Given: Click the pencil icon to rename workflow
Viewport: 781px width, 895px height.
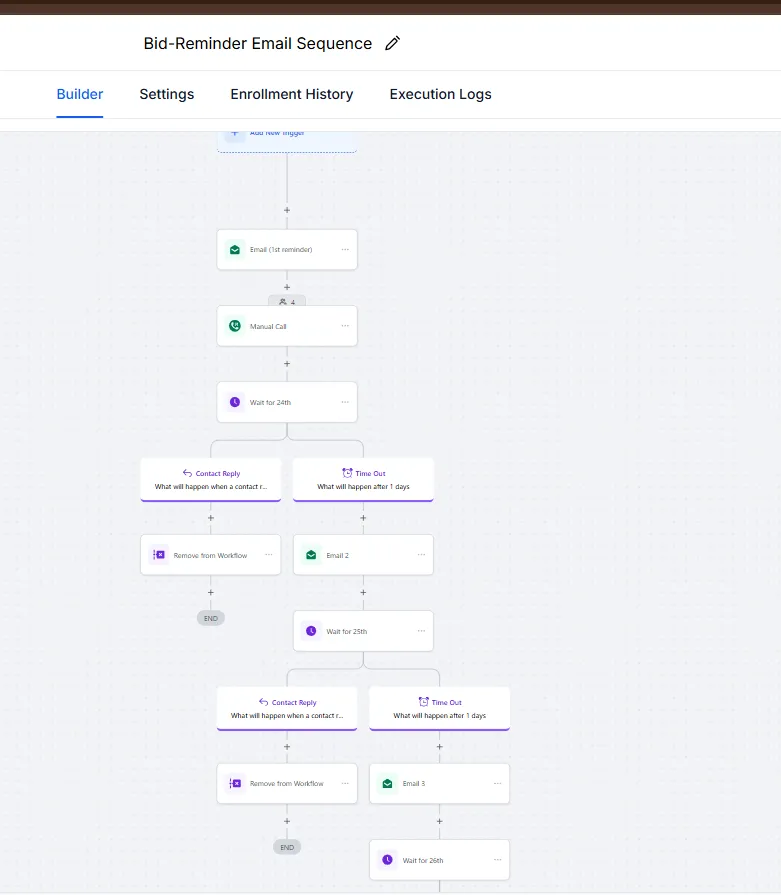Looking at the screenshot, I should (x=393, y=43).
